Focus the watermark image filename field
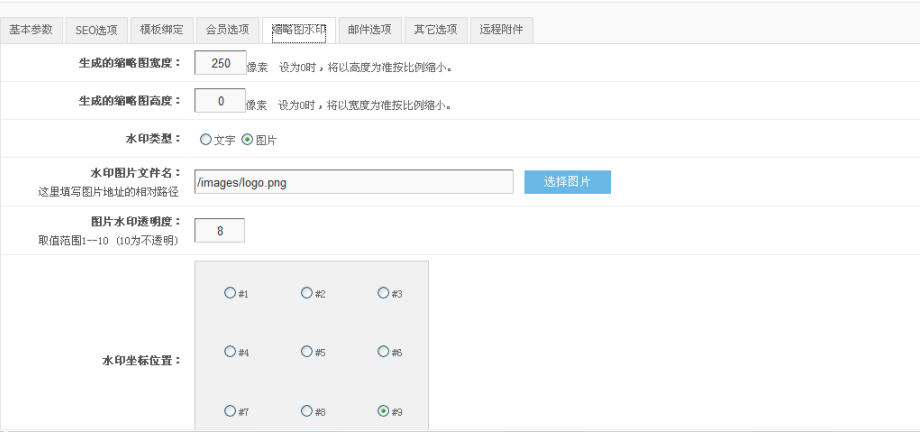This screenshot has height=432, width=920. pyautogui.click(x=353, y=182)
